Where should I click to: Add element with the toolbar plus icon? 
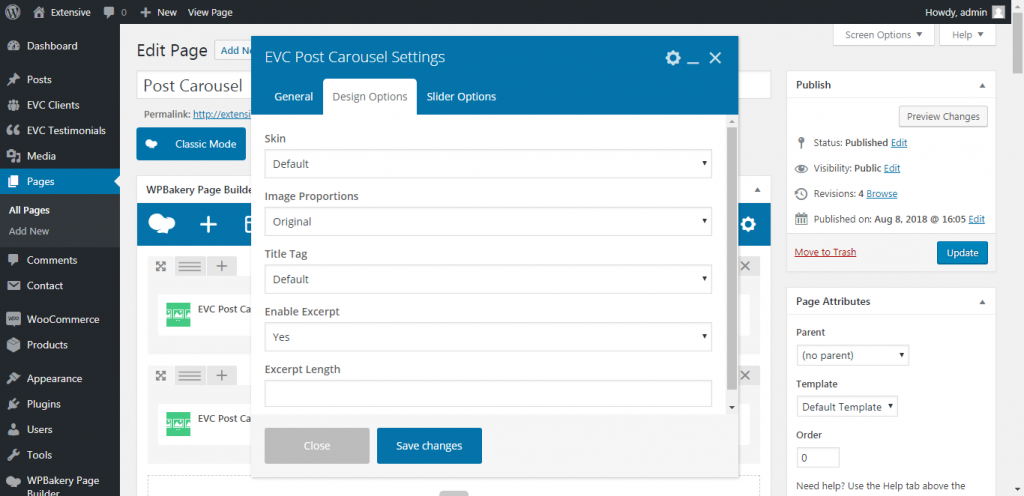point(208,225)
